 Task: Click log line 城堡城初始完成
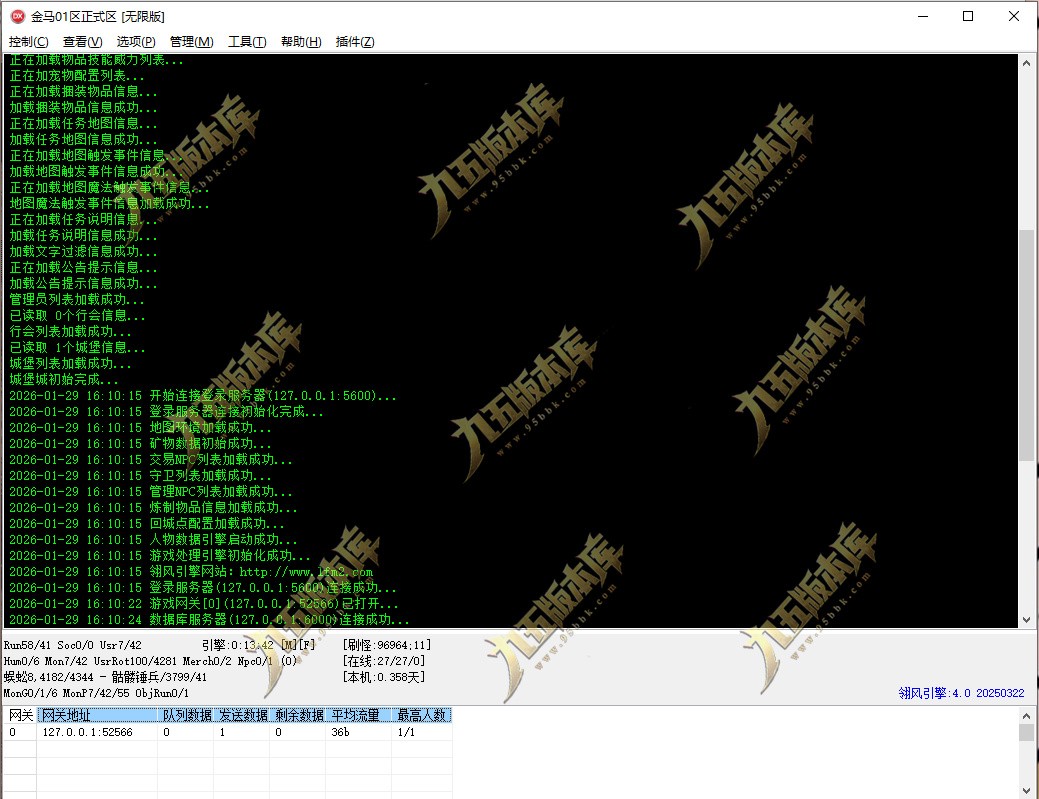pos(64,380)
